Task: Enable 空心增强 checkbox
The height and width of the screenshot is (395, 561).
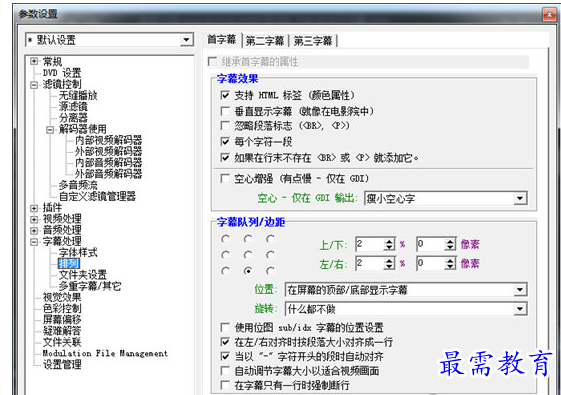Action: pyautogui.click(x=225, y=179)
